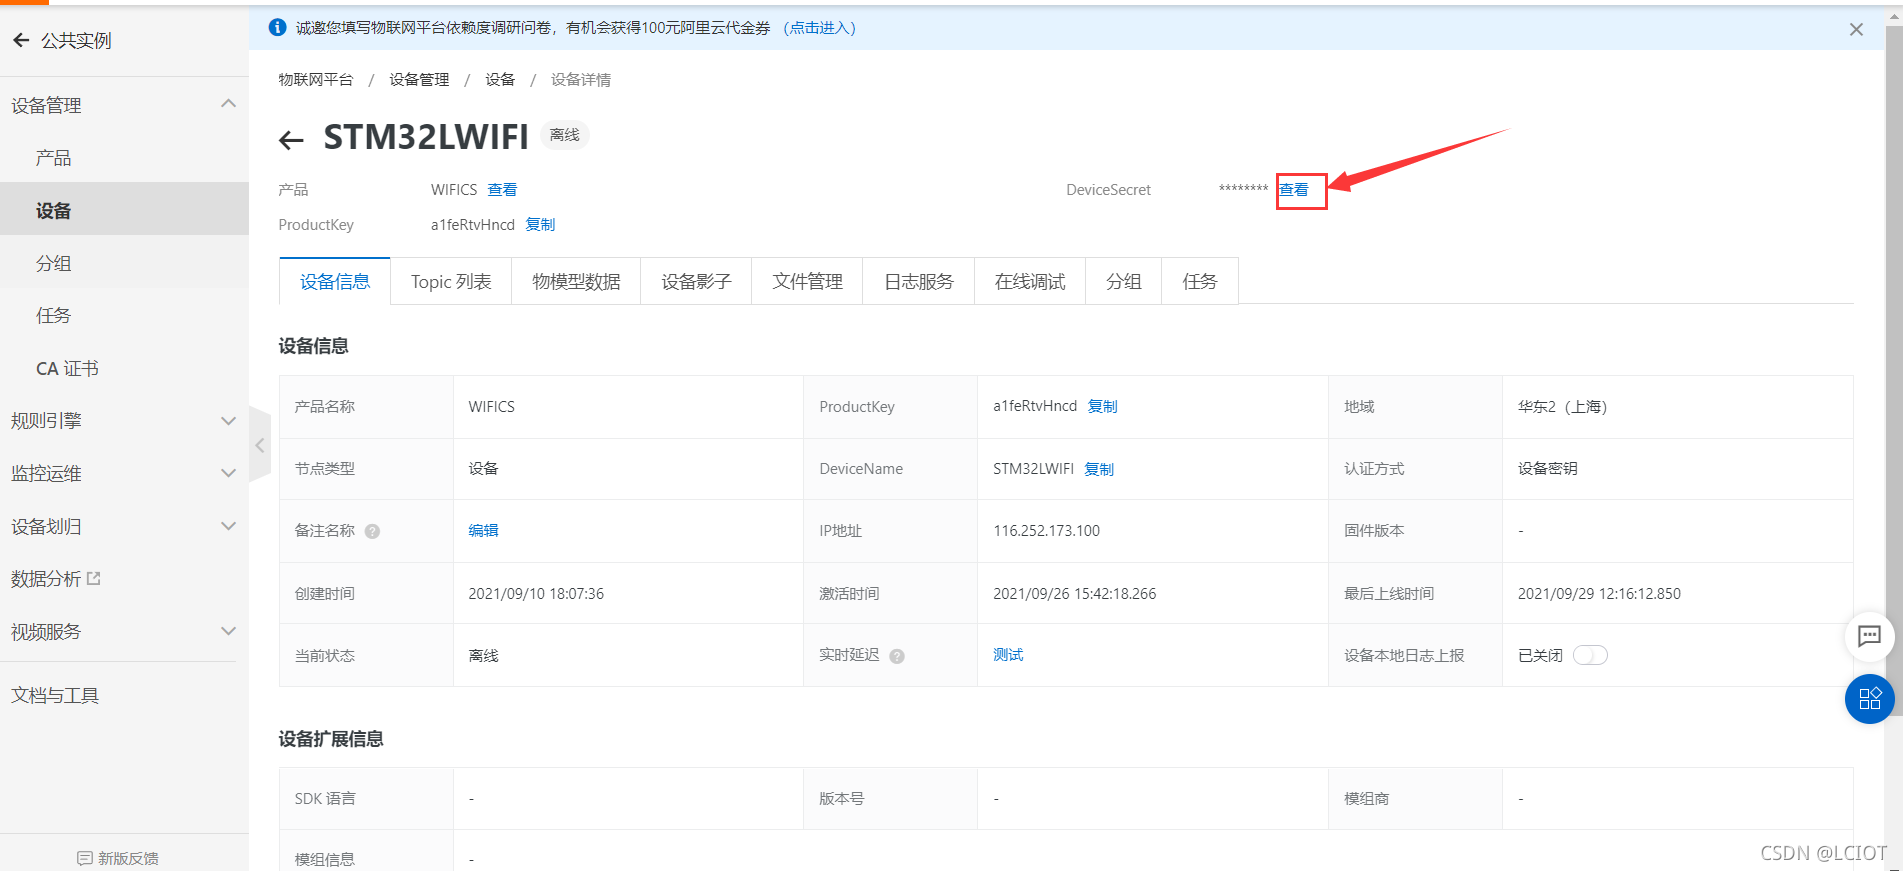
Task: Select 激活时间 value 2021/09/26 15:42:18.266
Action: (1074, 594)
